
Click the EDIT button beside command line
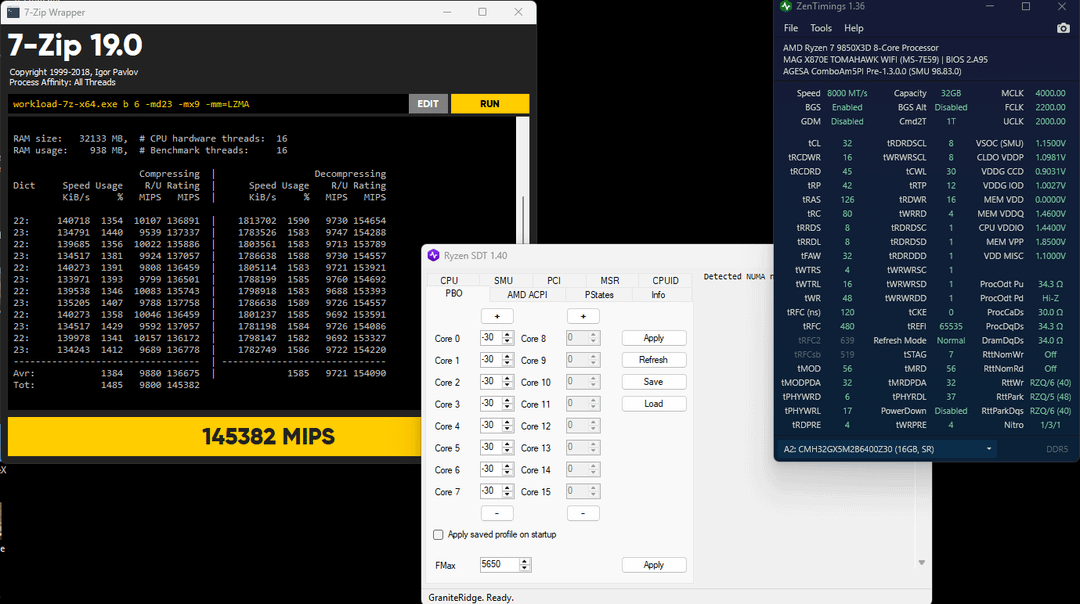point(428,104)
